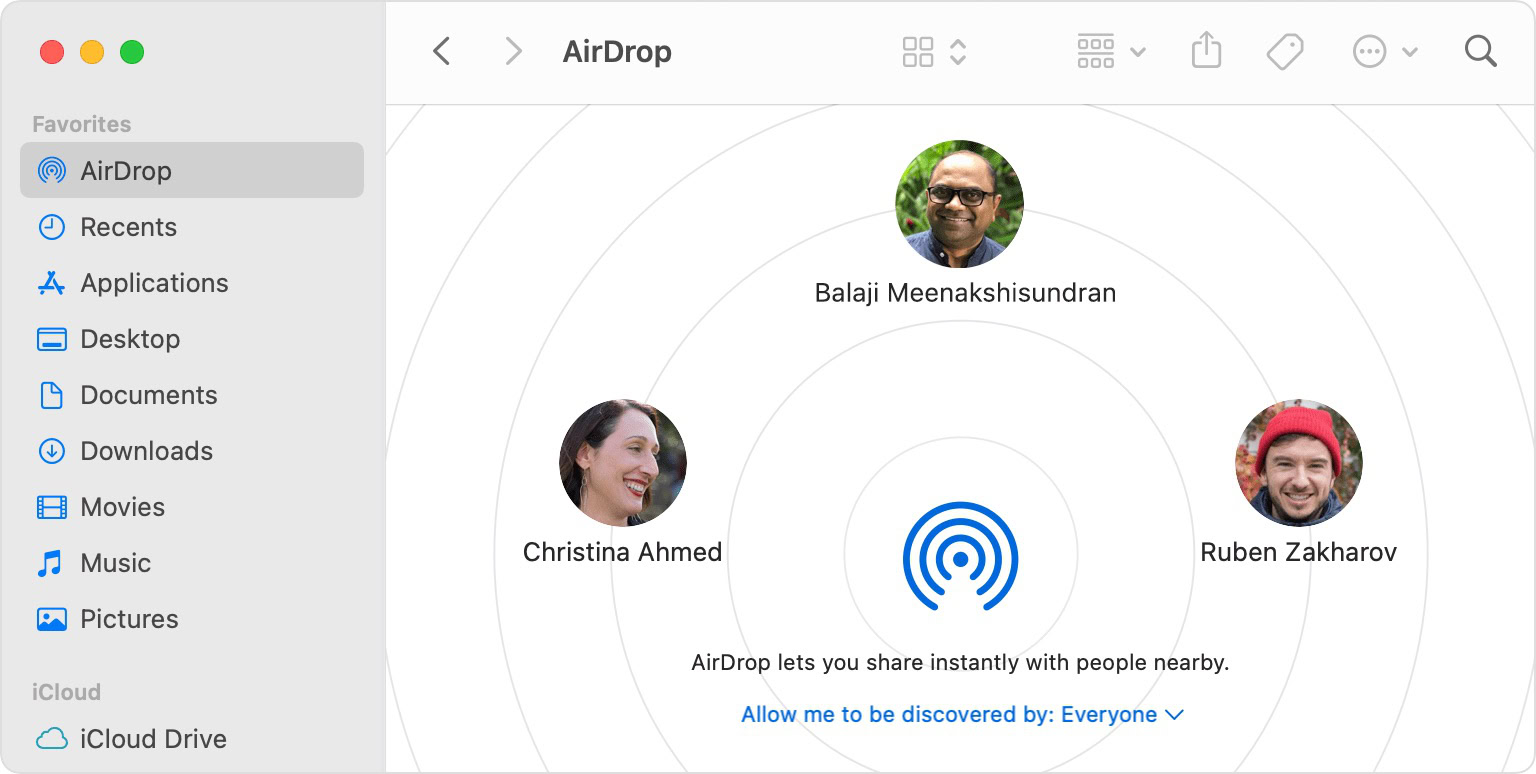Click the Music note icon
The image size is (1536, 774).
50,563
